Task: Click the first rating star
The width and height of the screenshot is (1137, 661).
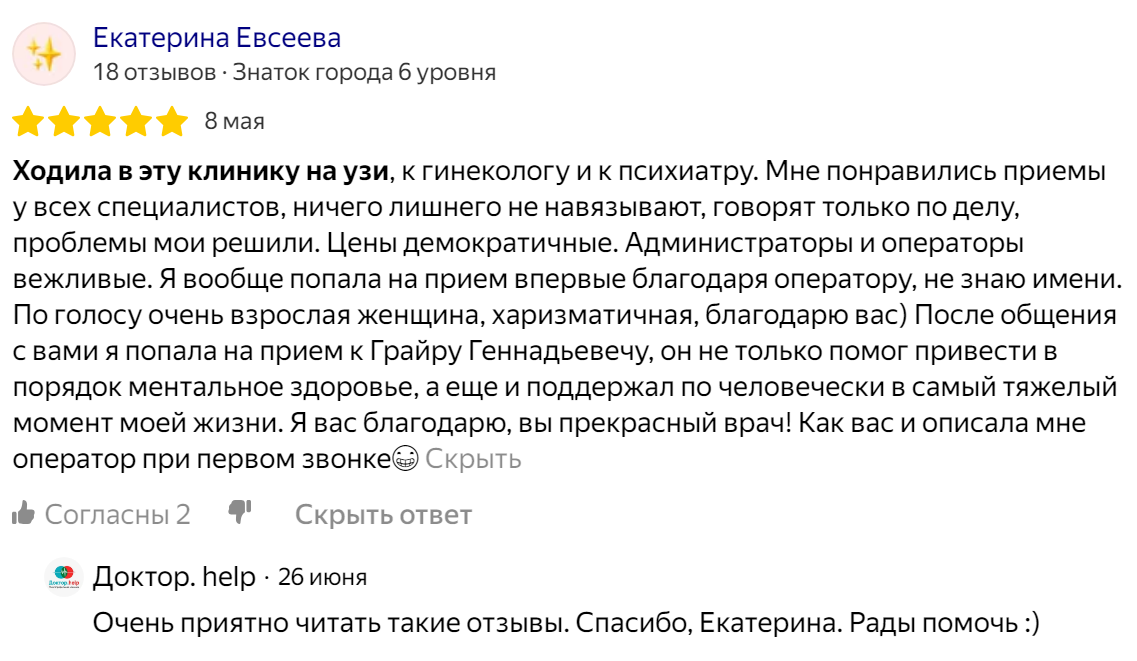Action: click(28, 122)
